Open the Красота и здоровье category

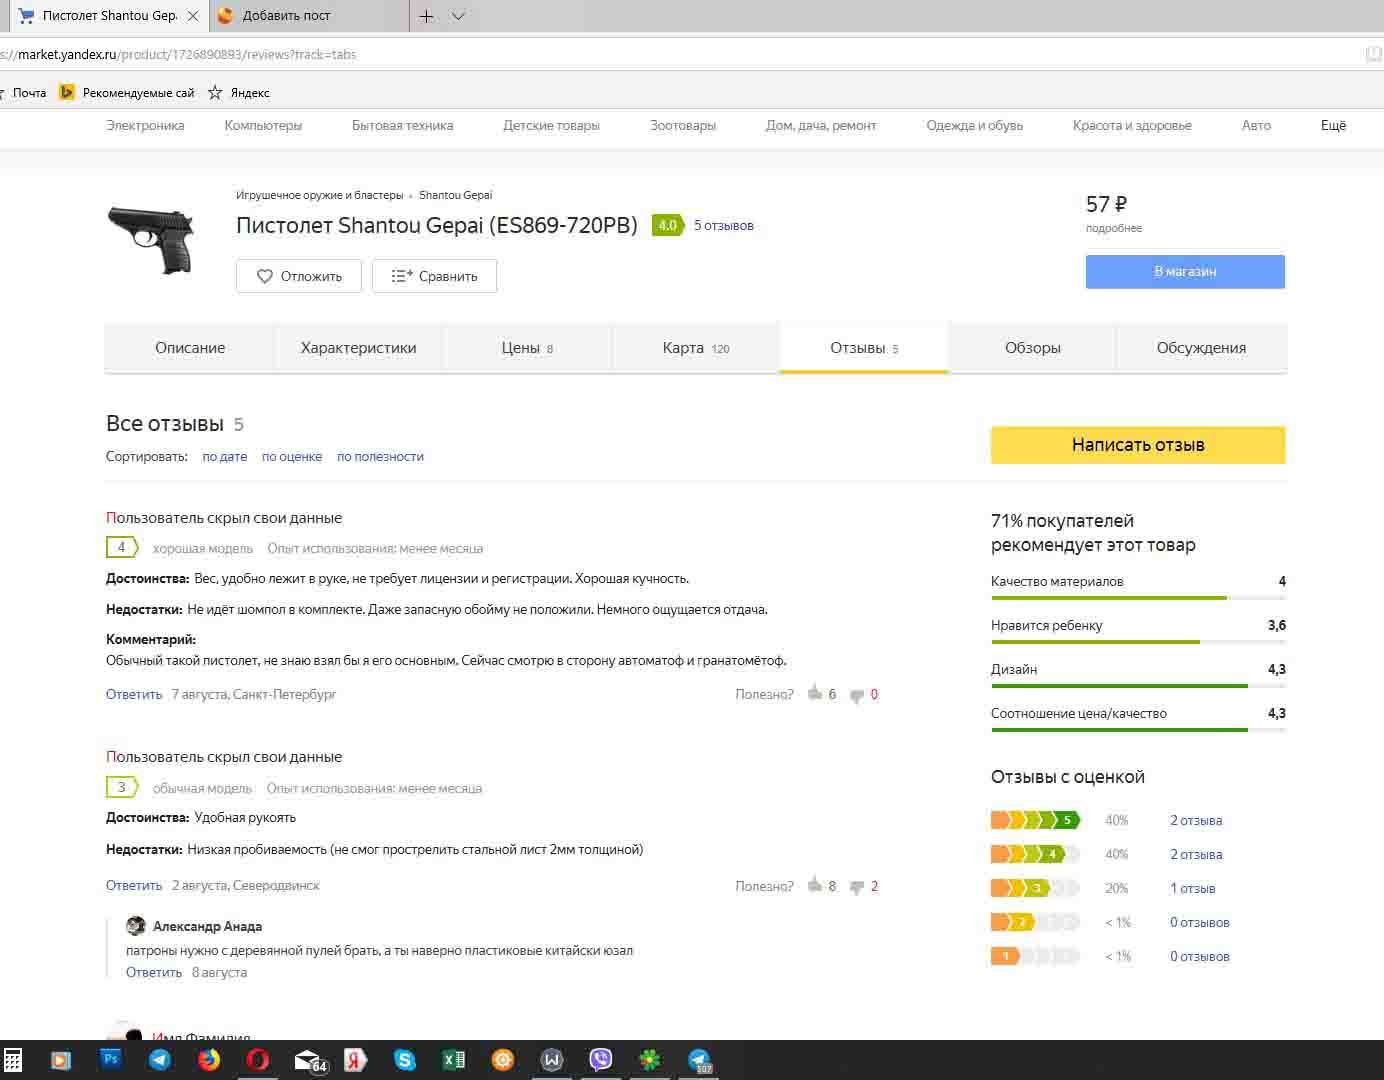point(1132,126)
